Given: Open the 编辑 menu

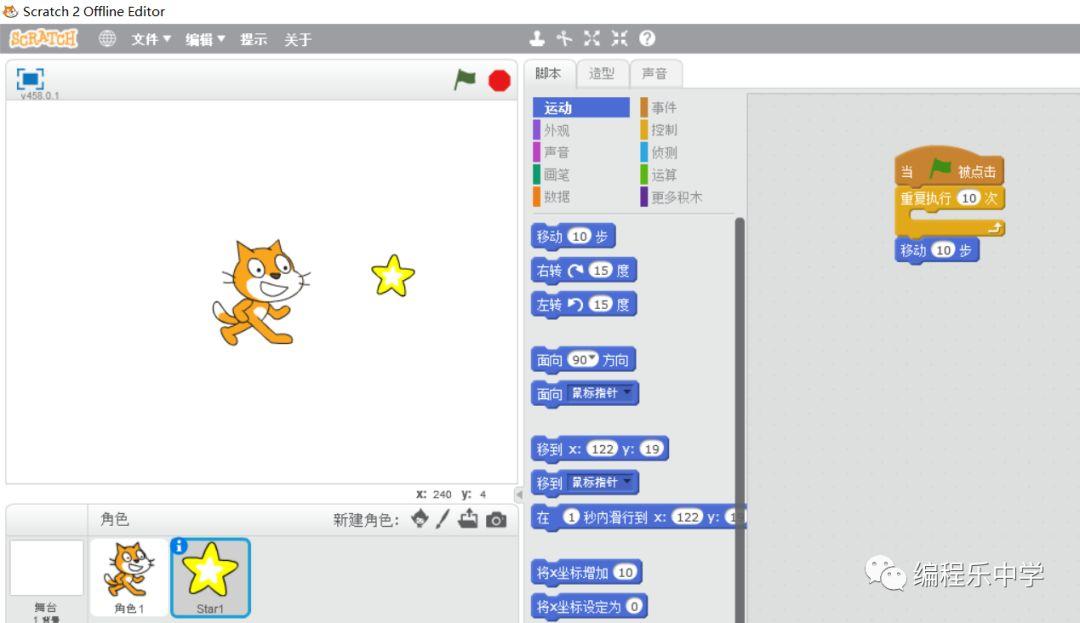Looking at the screenshot, I should tap(205, 39).
